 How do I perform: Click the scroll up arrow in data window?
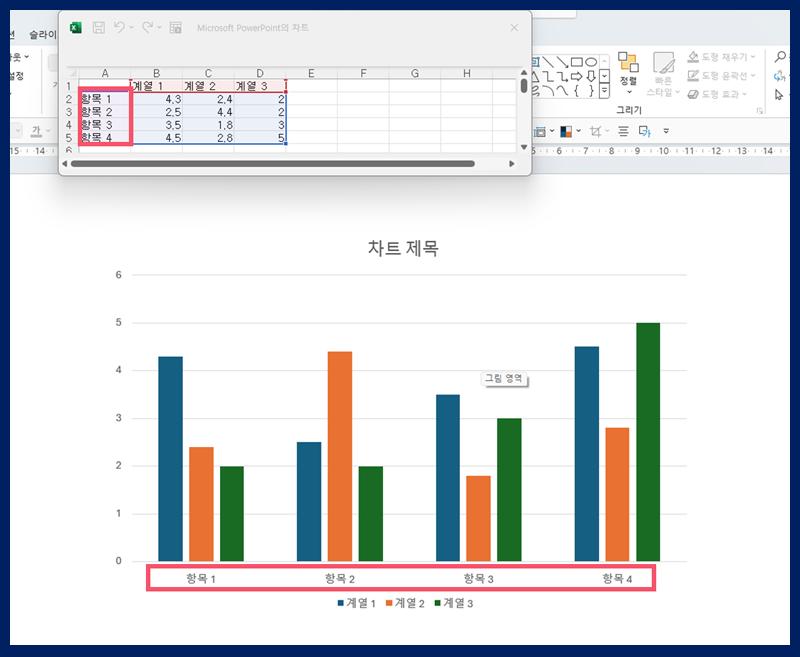(x=524, y=72)
